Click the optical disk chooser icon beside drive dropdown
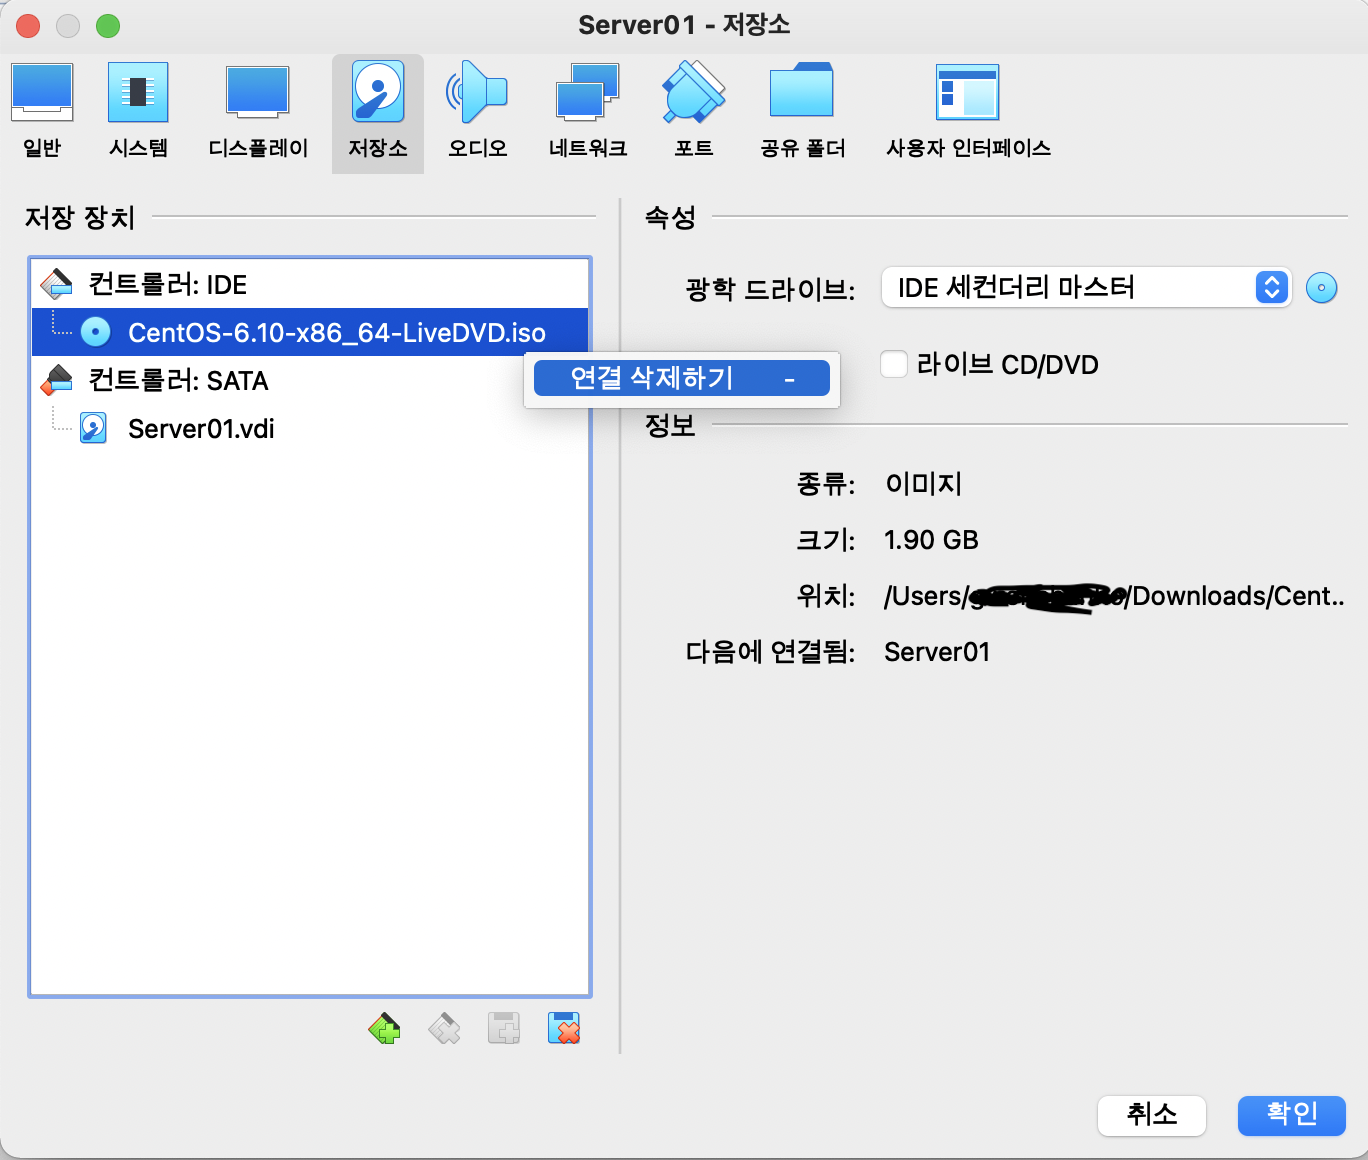The width and height of the screenshot is (1368, 1160). [x=1322, y=288]
